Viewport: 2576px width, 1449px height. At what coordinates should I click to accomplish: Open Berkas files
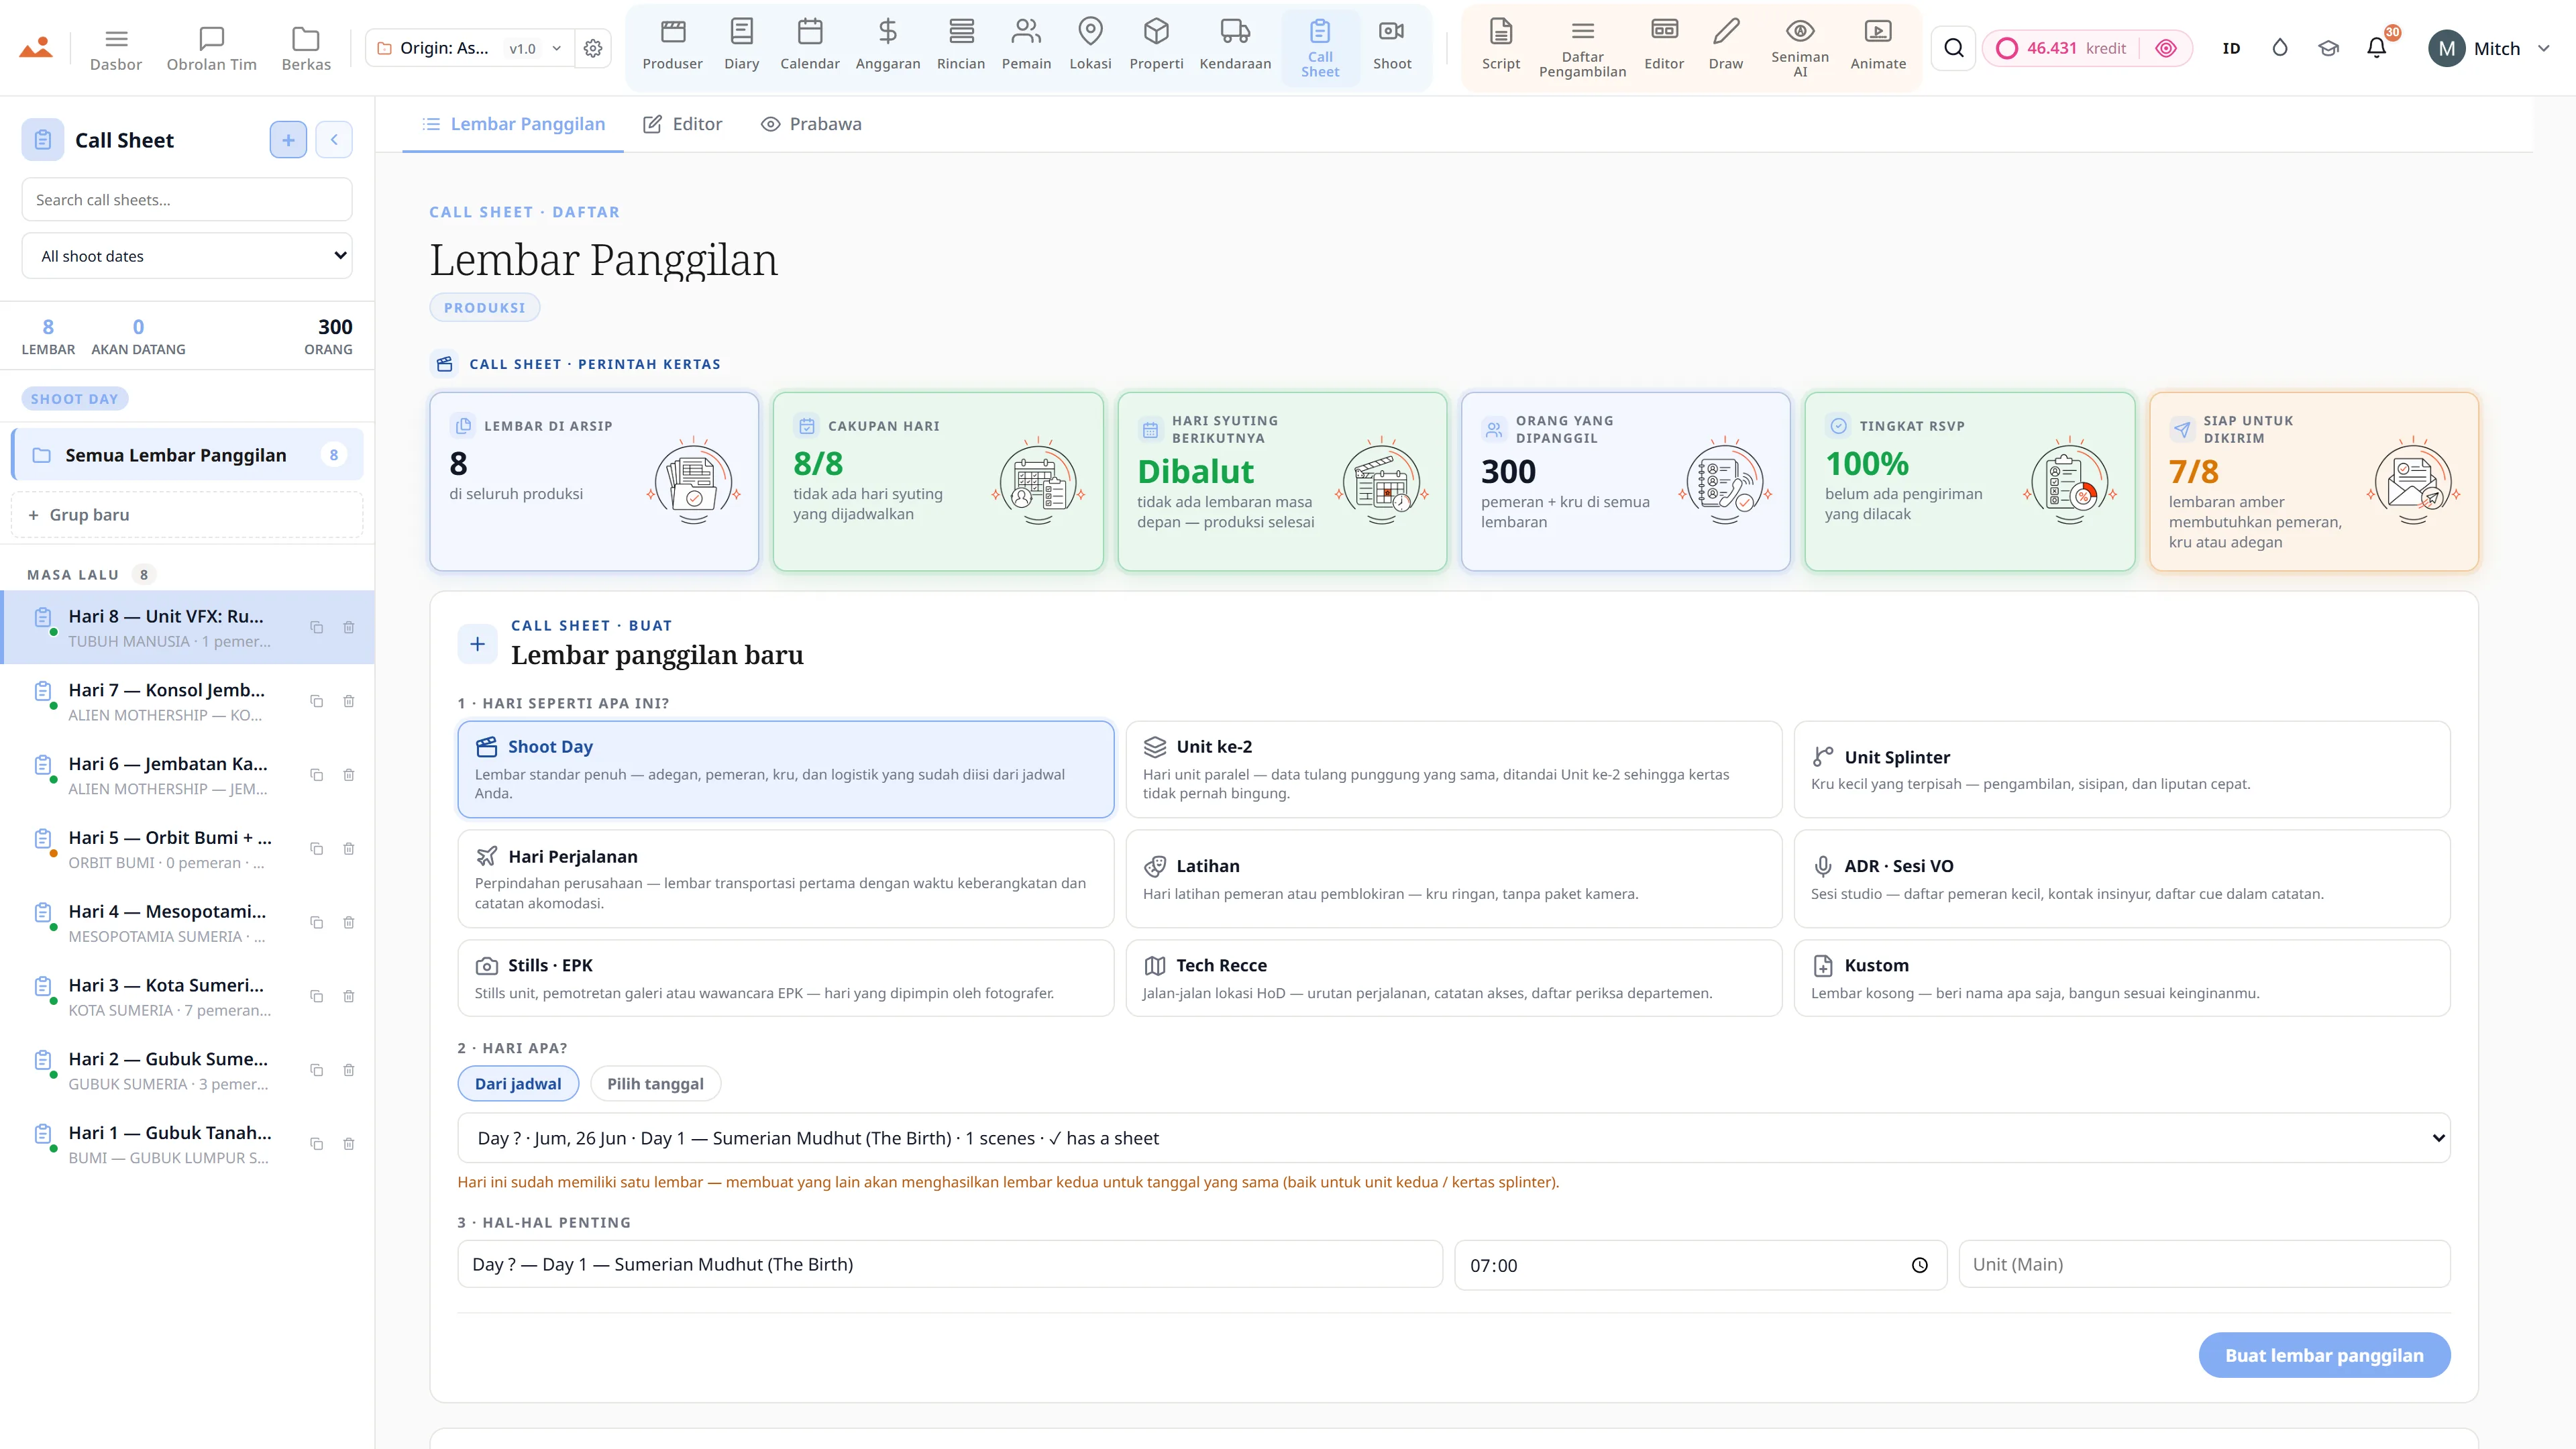click(305, 48)
